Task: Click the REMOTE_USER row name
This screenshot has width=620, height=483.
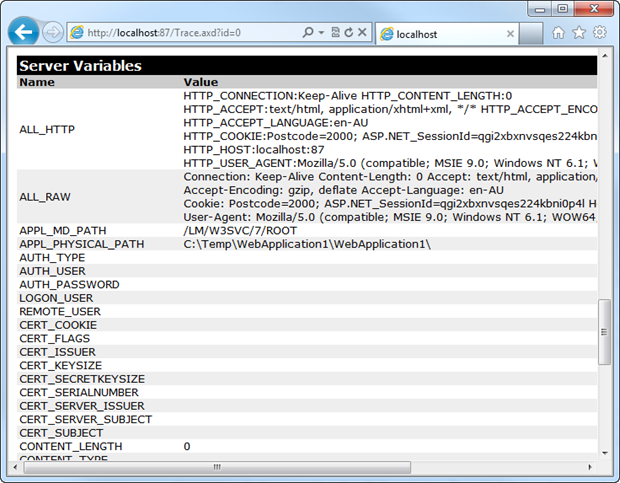Action: coord(60,311)
